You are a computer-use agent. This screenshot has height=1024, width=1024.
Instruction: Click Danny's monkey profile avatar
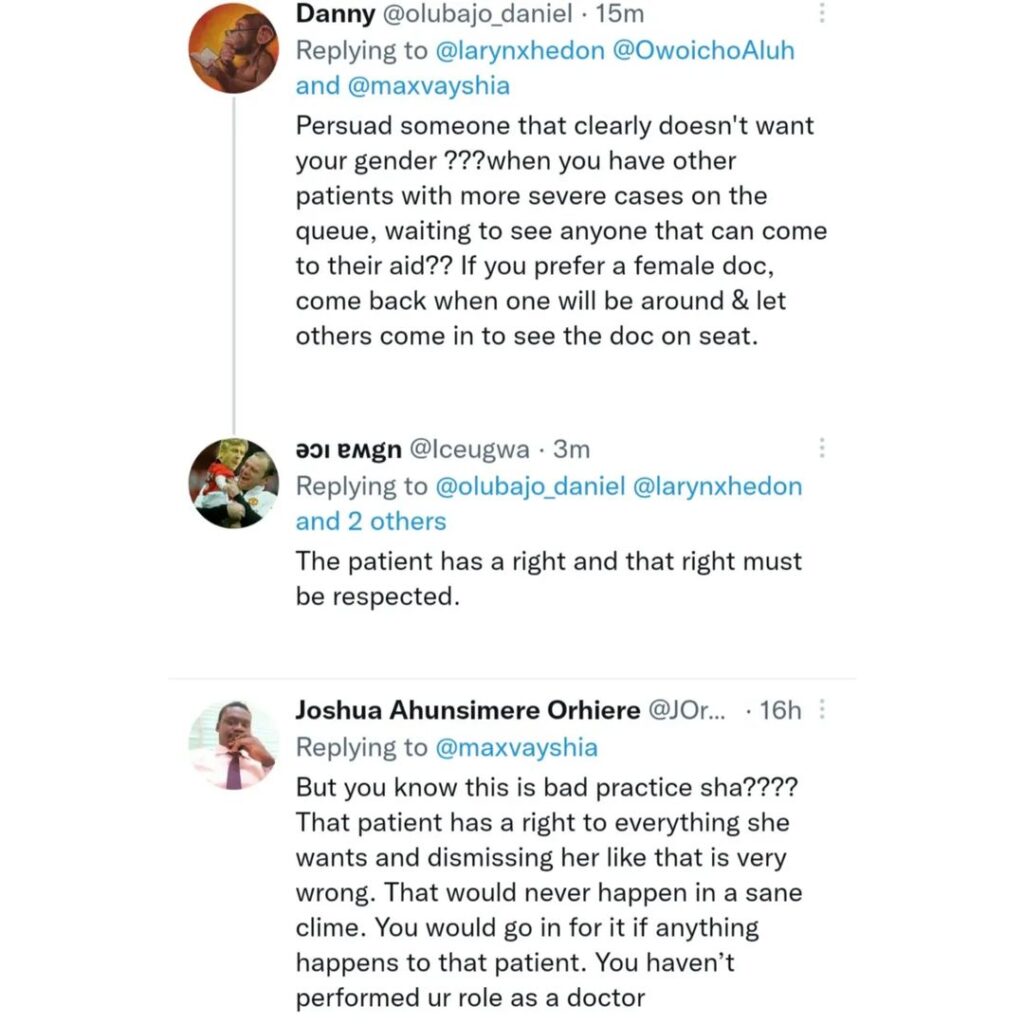pos(234,48)
